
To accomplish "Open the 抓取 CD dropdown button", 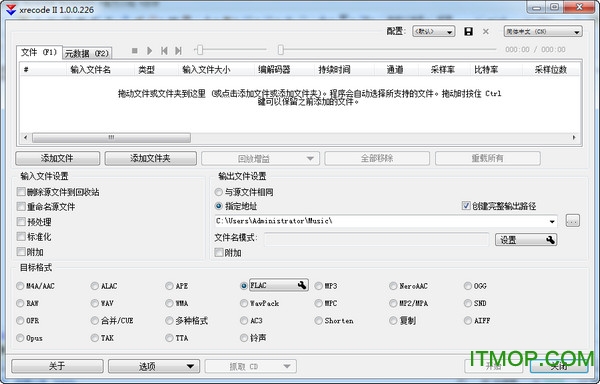I will [x=250, y=366].
